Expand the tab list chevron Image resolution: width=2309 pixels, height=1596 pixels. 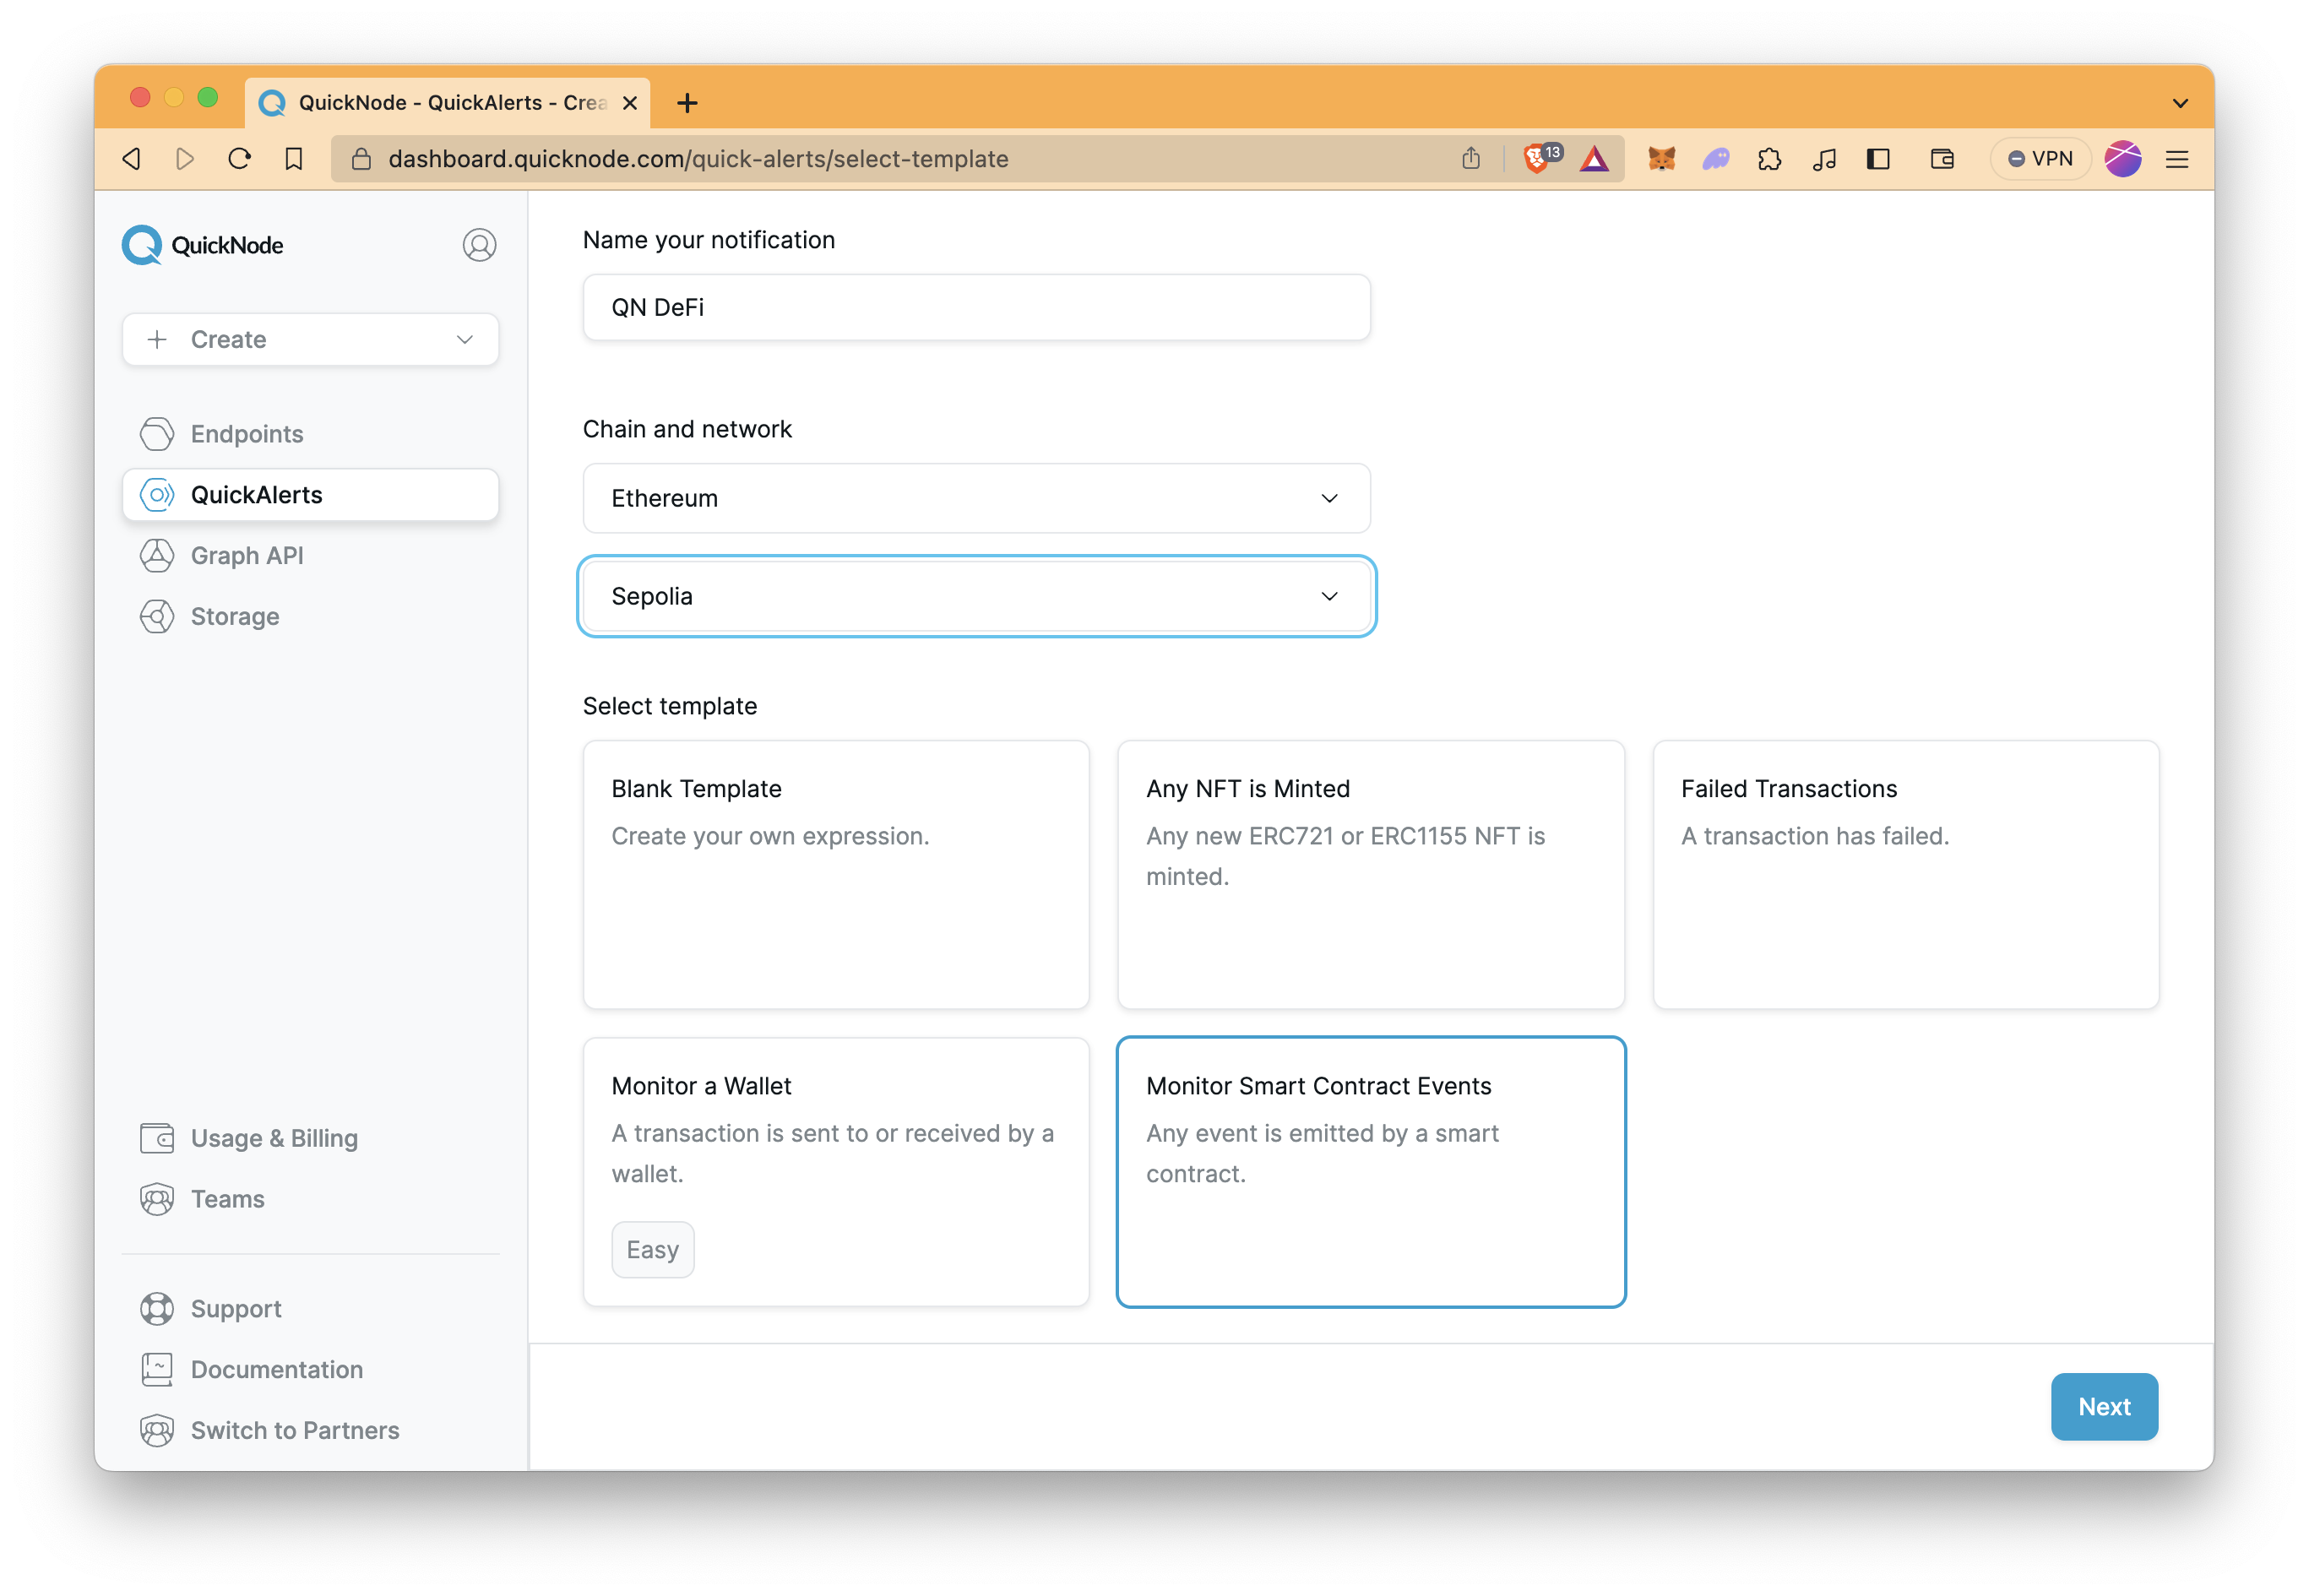pos(2180,103)
